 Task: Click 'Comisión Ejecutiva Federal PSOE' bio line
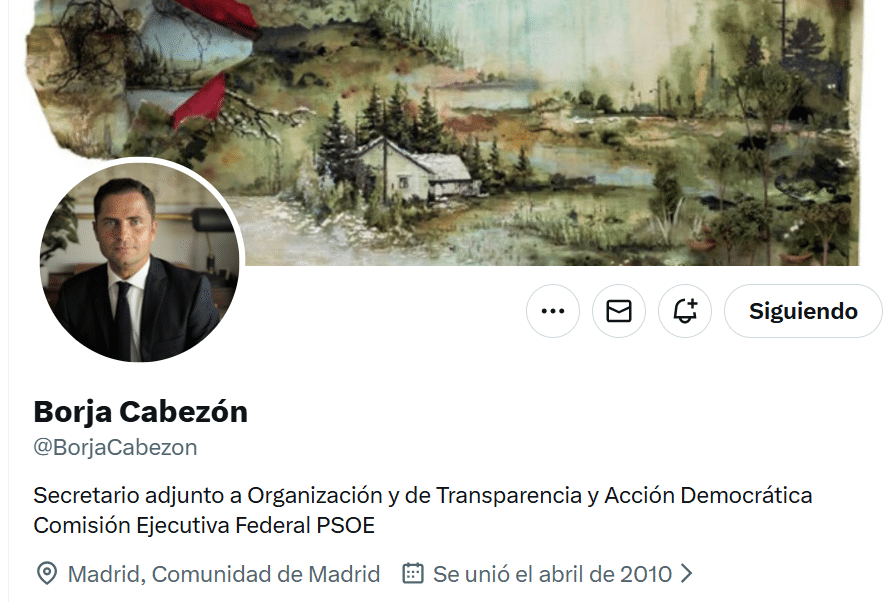(204, 525)
